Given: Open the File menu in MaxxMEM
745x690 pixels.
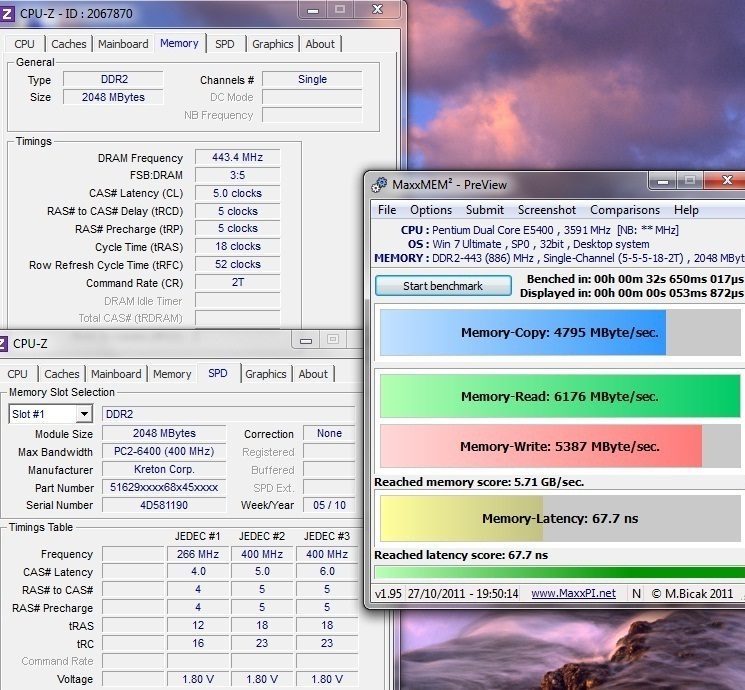Looking at the screenshot, I should [x=387, y=210].
